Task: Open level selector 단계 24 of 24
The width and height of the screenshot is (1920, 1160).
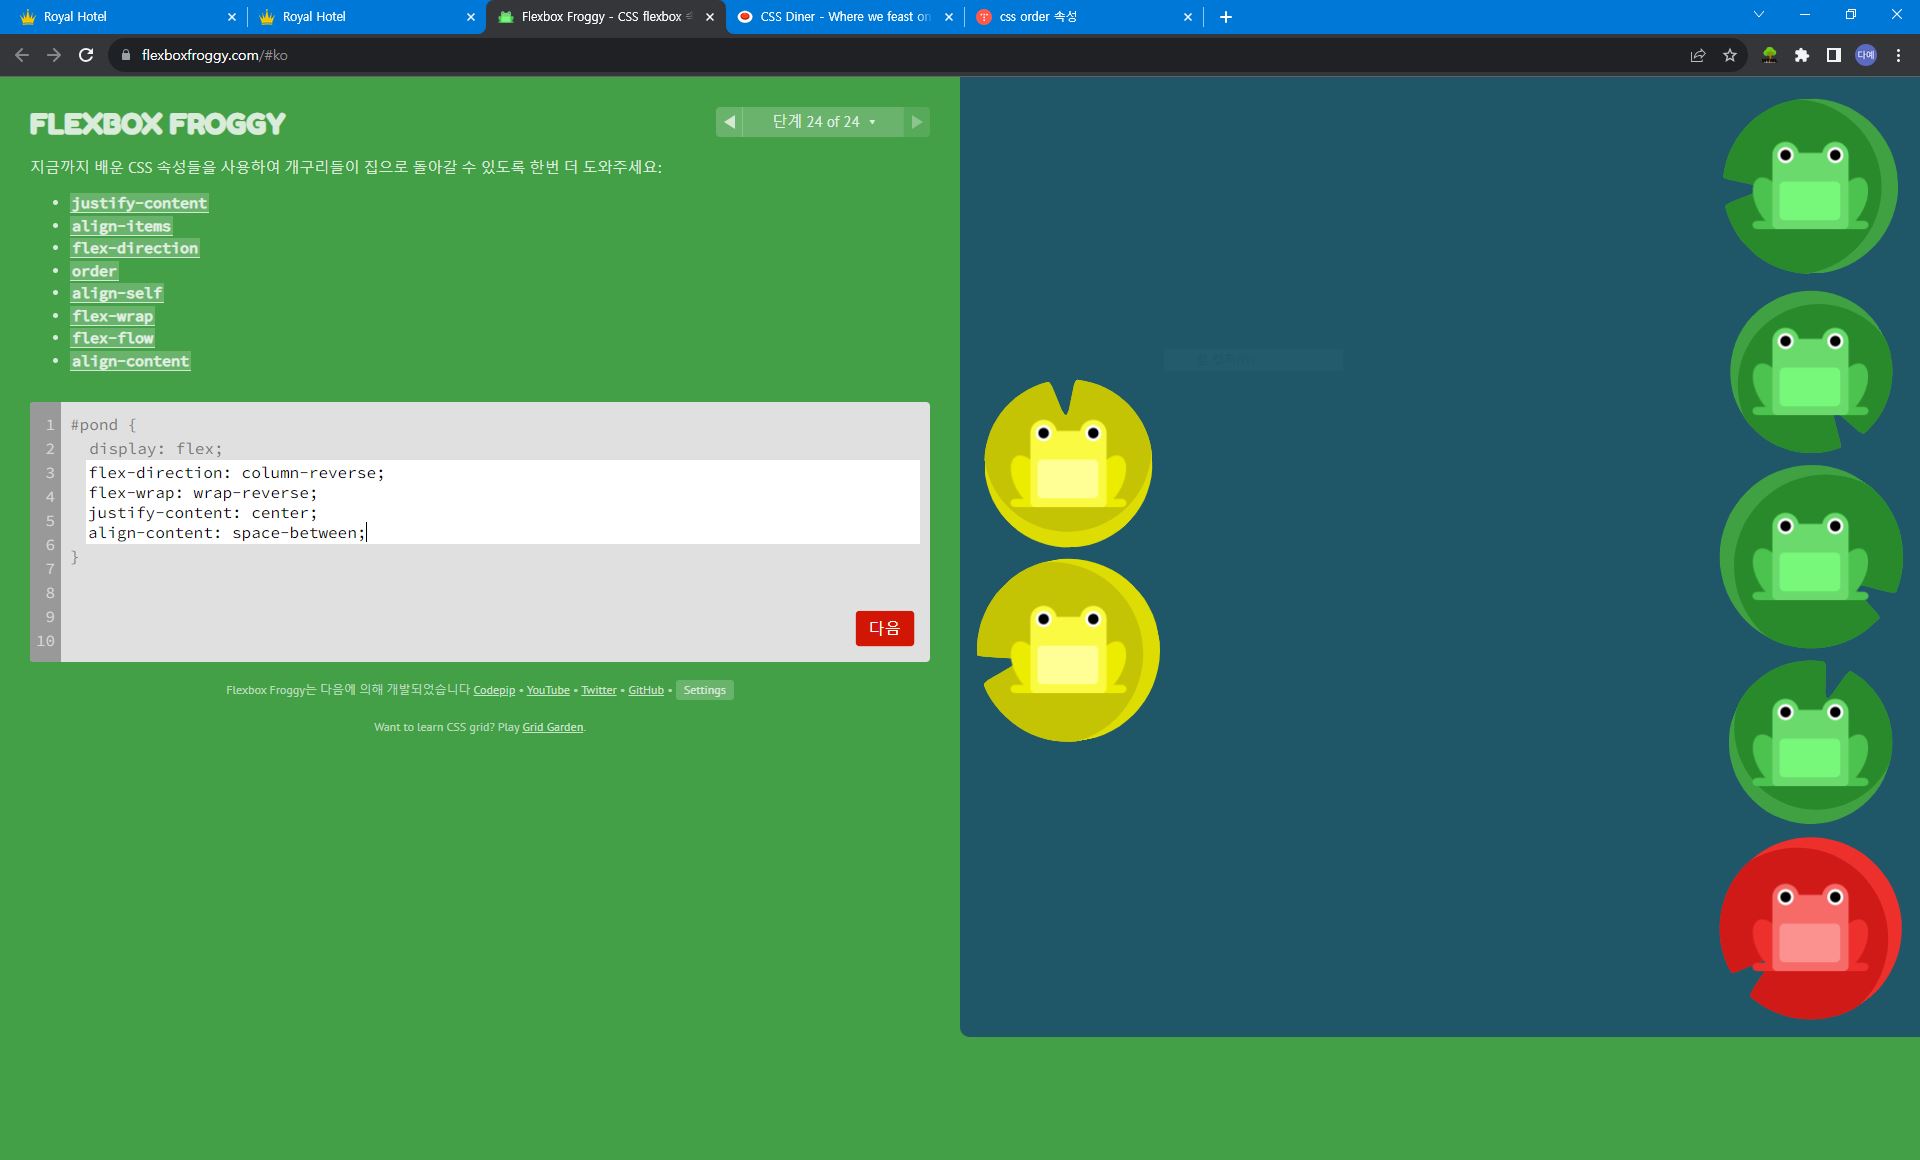Action: pos(823,122)
